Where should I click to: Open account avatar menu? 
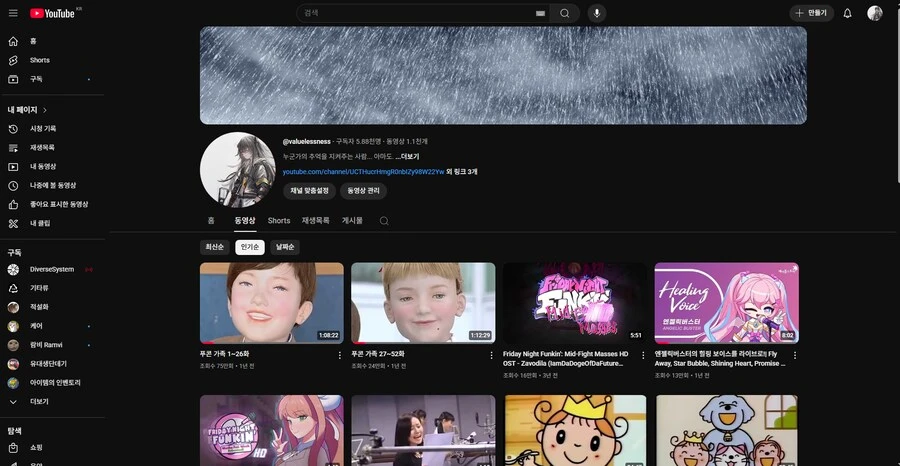[875, 13]
